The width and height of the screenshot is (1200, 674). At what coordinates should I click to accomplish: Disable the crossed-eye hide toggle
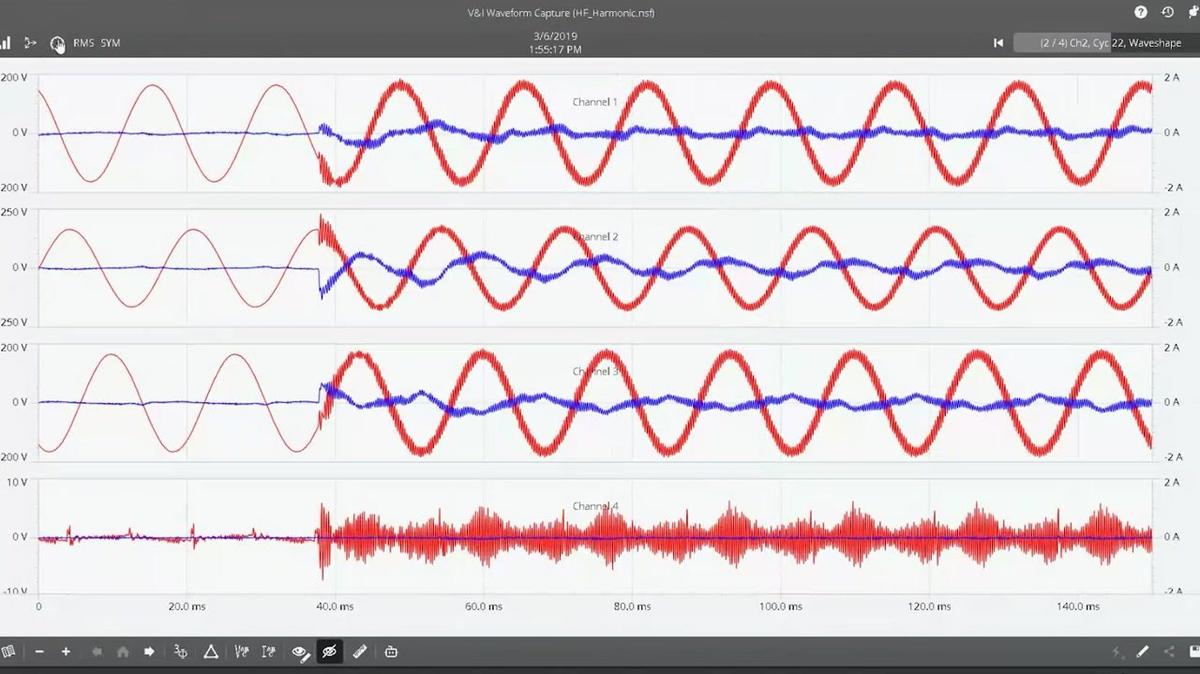(328, 651)
